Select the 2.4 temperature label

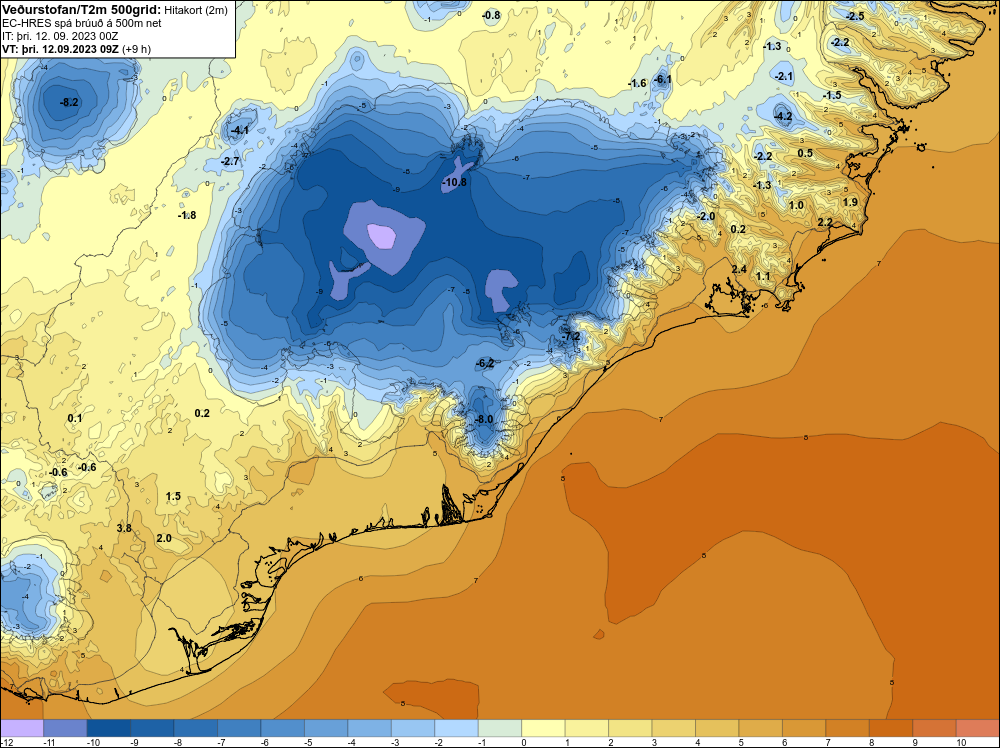[x=739, y=269]
